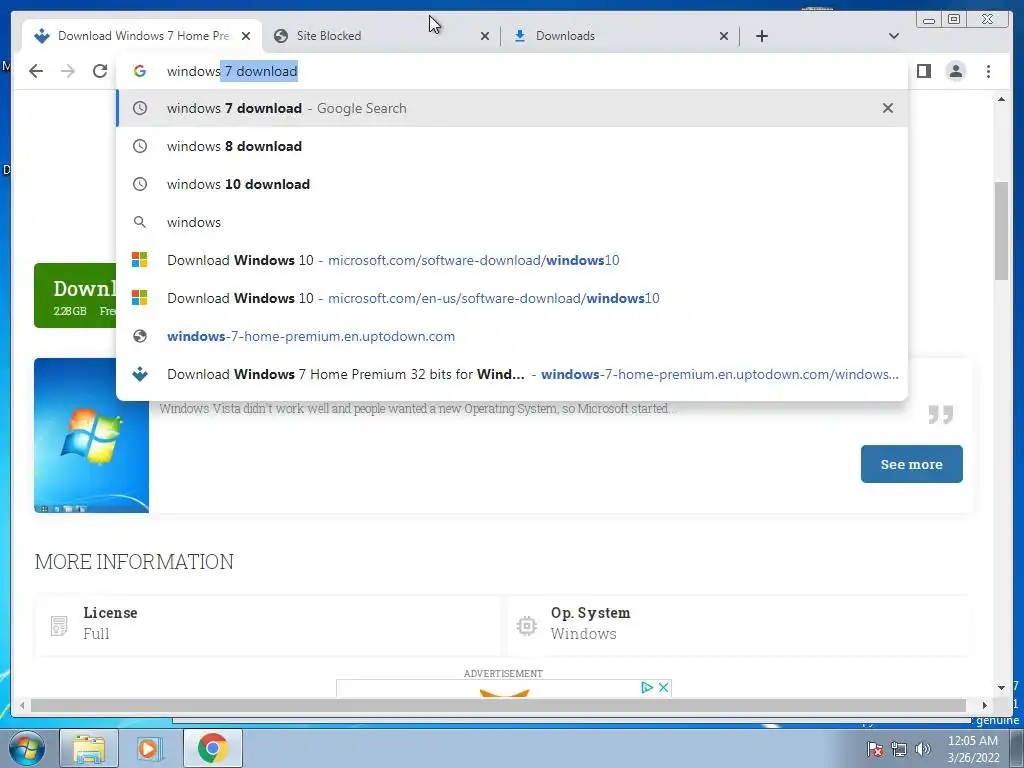
Task: Select the windows 8 download suggestion
Action: [x=511, y=146]
